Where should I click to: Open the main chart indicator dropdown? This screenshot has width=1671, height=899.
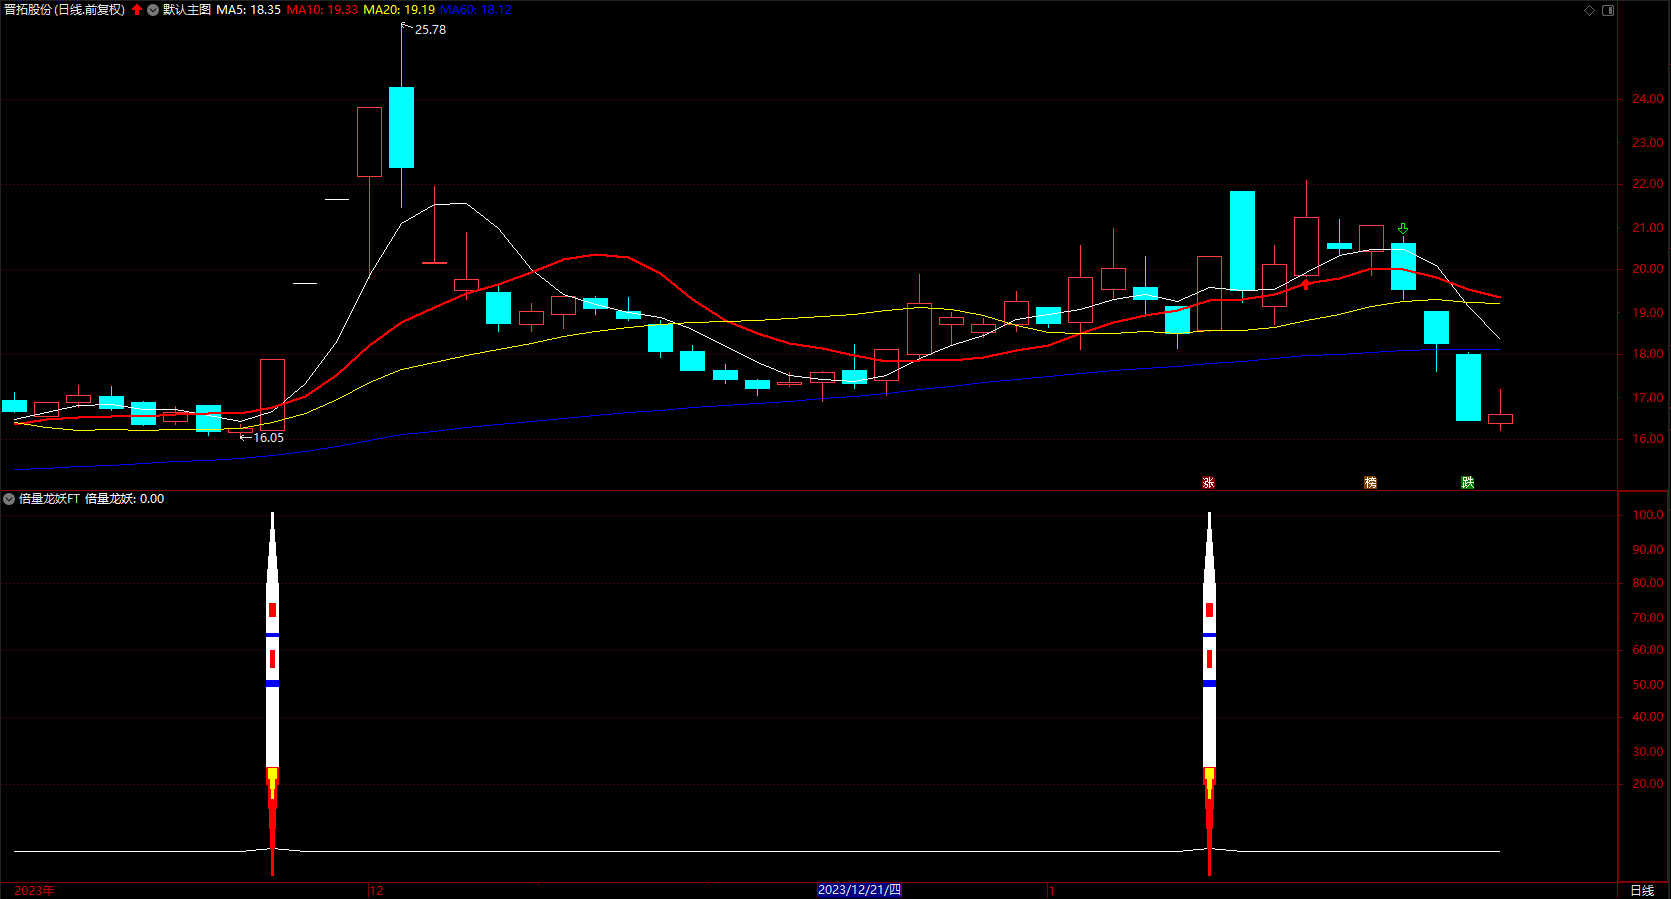pos(153,10)
